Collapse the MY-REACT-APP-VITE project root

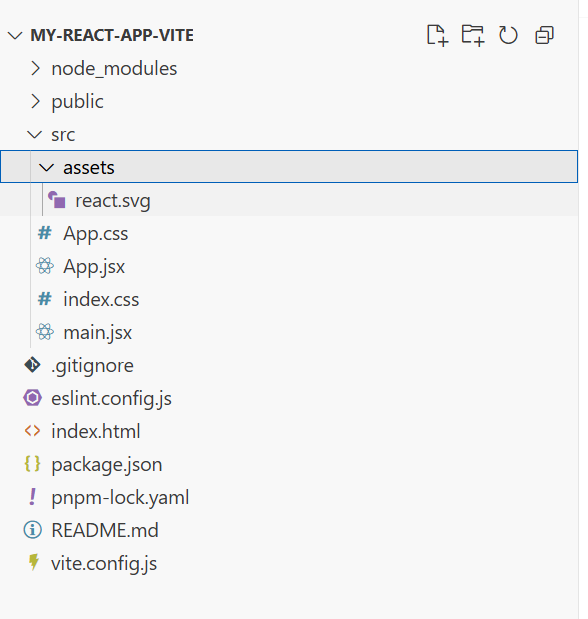tap(15, 36)
